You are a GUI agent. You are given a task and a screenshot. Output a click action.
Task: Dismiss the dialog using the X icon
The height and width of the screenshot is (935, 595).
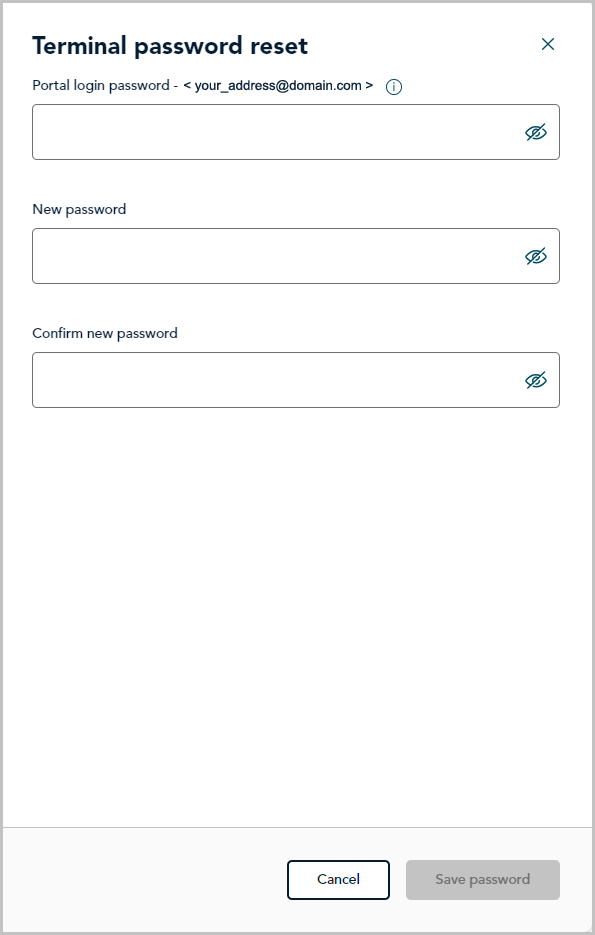[x=547, y=44]
